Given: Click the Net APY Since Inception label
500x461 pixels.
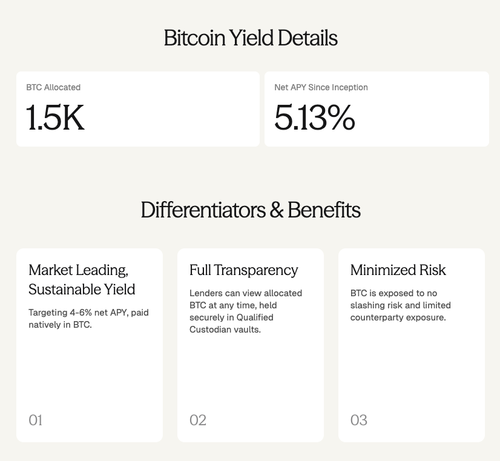Looking at the screenshot, I should (x=321, y=87).
